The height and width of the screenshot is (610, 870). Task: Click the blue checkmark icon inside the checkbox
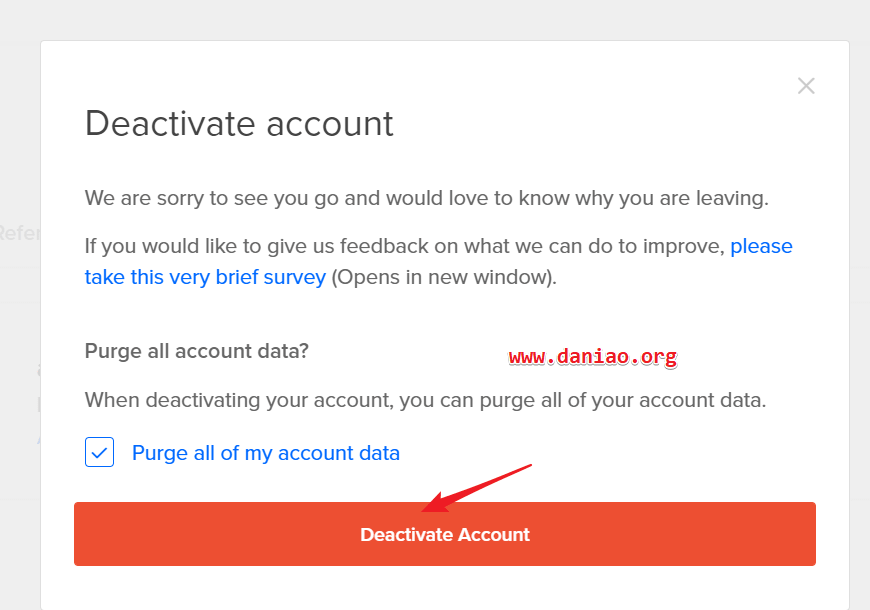pyautogui.click(x=99, y=453)
